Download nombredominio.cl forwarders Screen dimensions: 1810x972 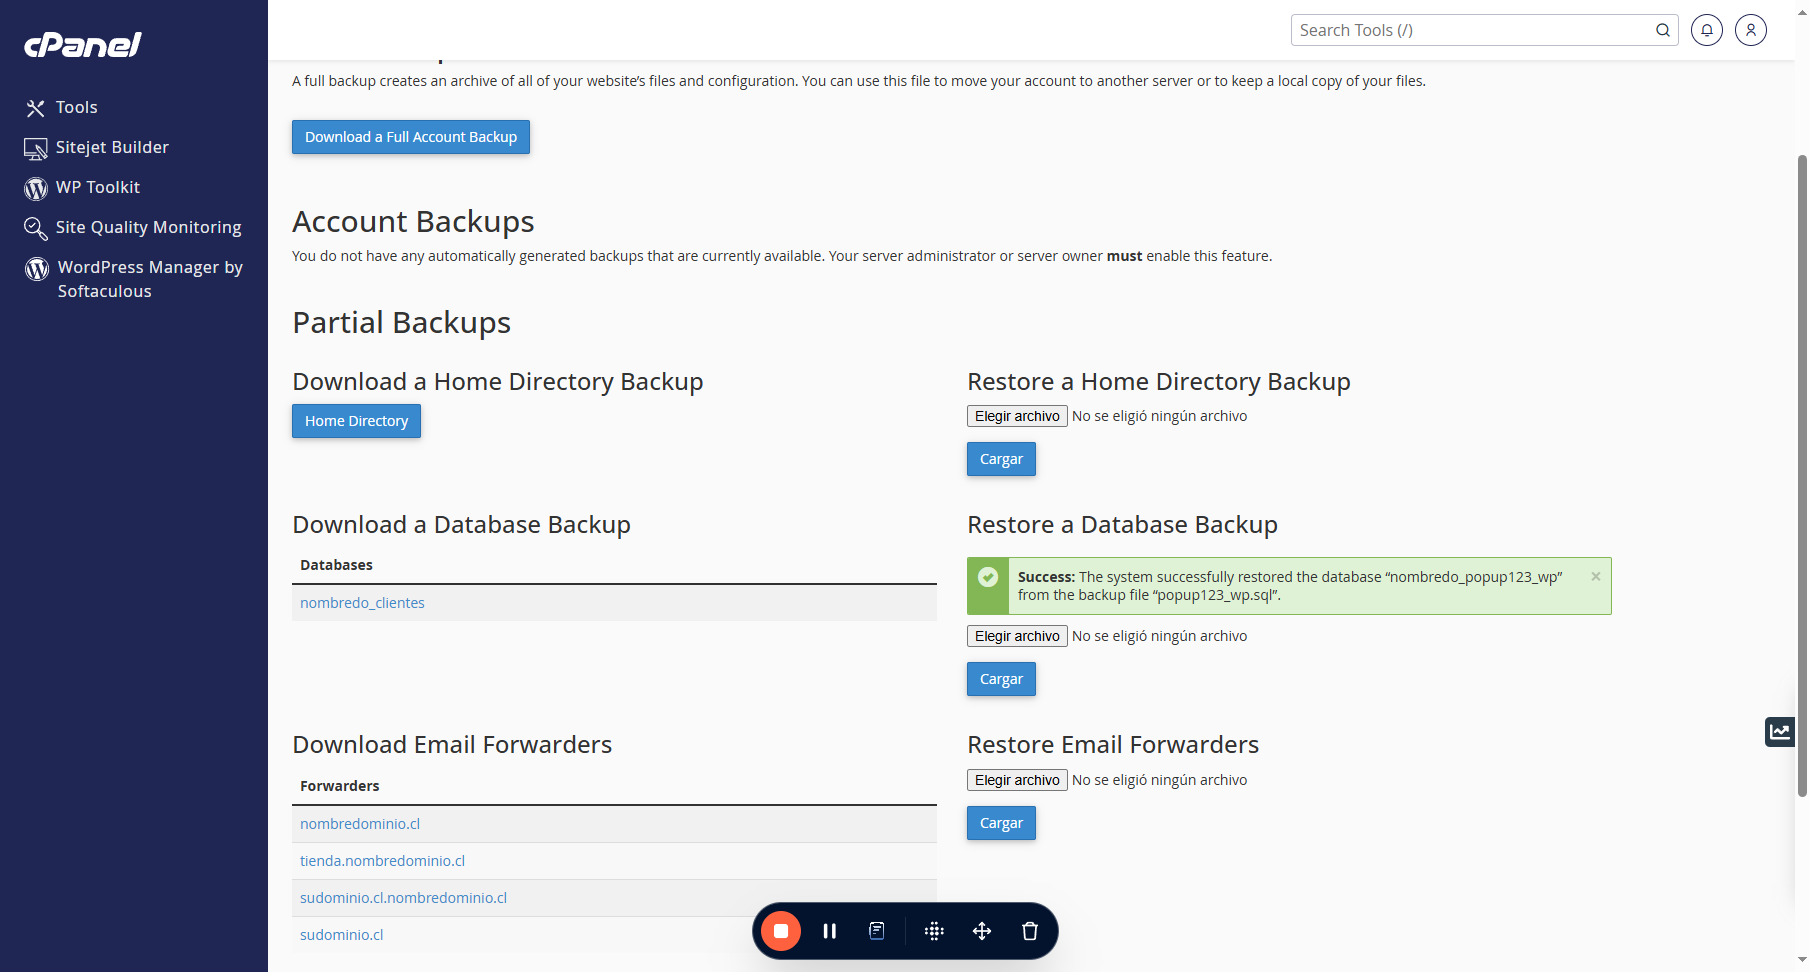360,824
